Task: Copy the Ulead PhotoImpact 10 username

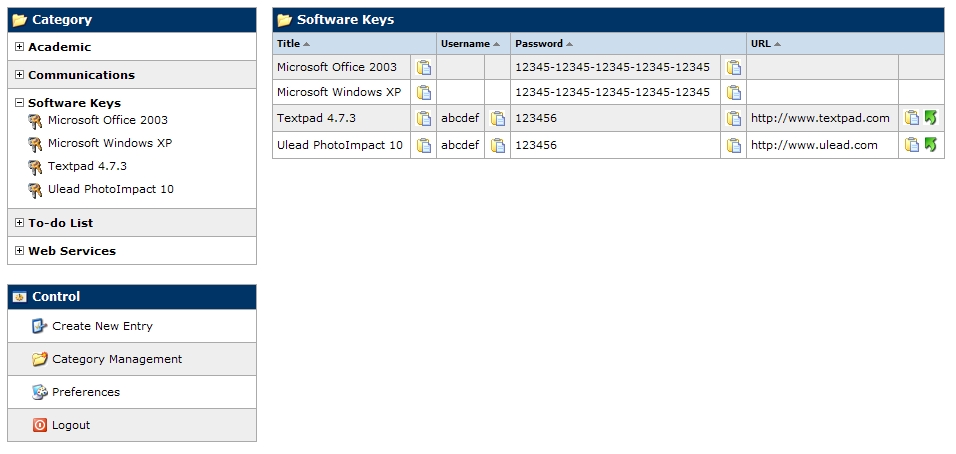Action: point(498,145)
